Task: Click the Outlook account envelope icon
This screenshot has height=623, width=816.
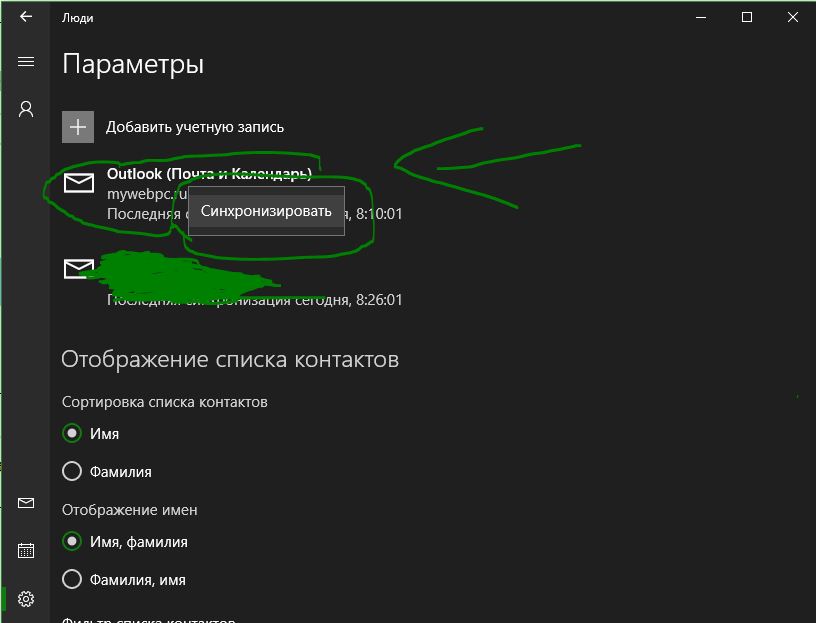Action: pos(79,183)
